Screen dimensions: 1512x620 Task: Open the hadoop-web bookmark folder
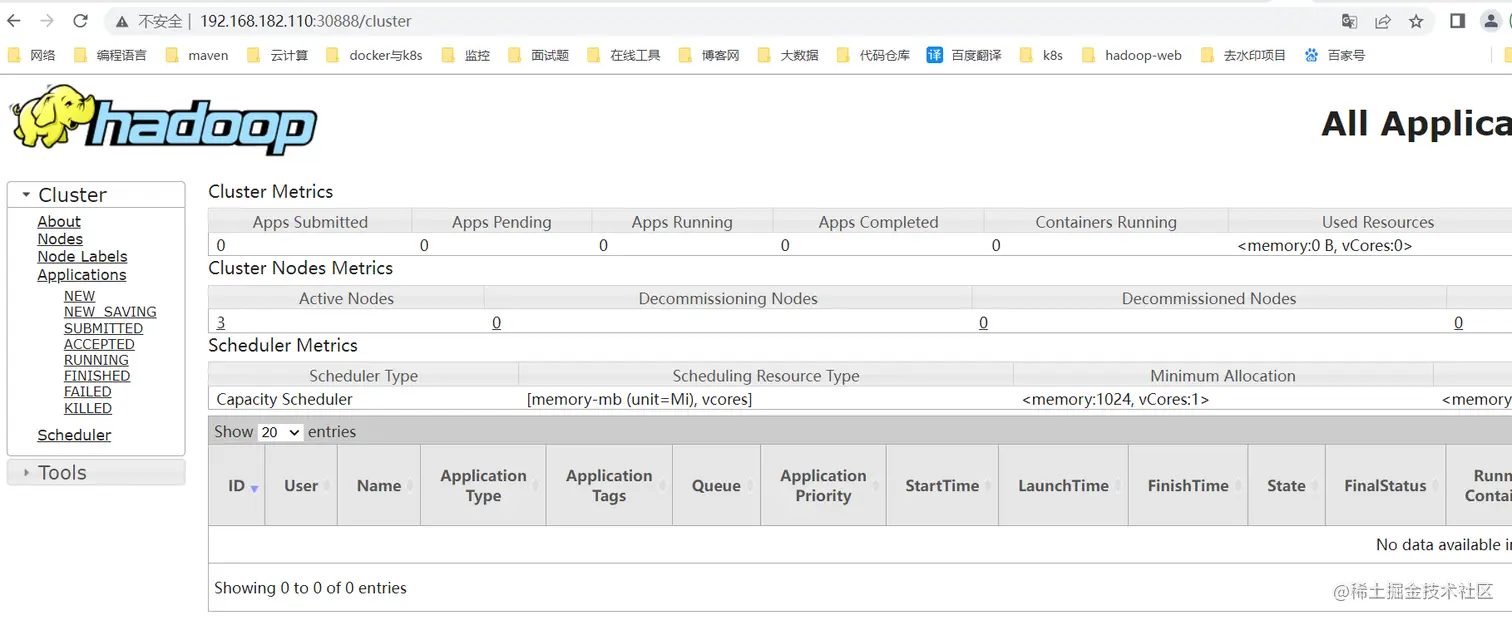click(1132, 55)
